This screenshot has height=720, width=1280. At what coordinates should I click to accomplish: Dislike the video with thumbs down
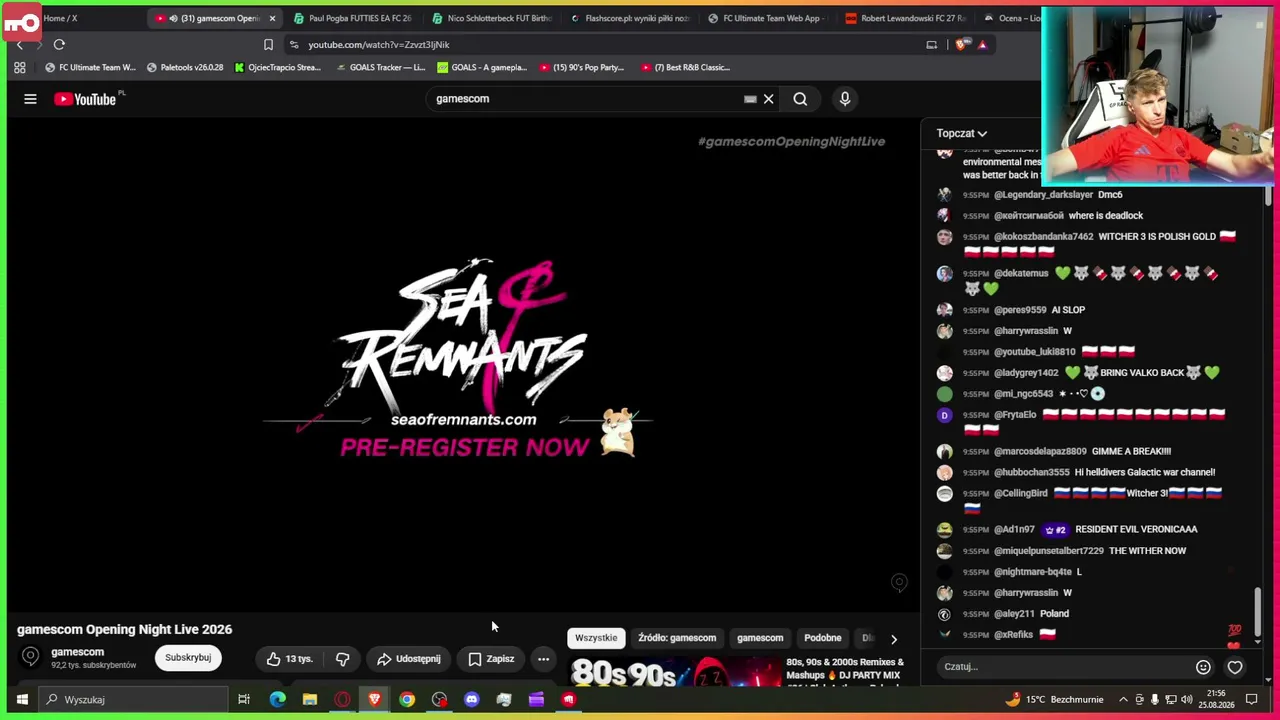coord(343,659)
